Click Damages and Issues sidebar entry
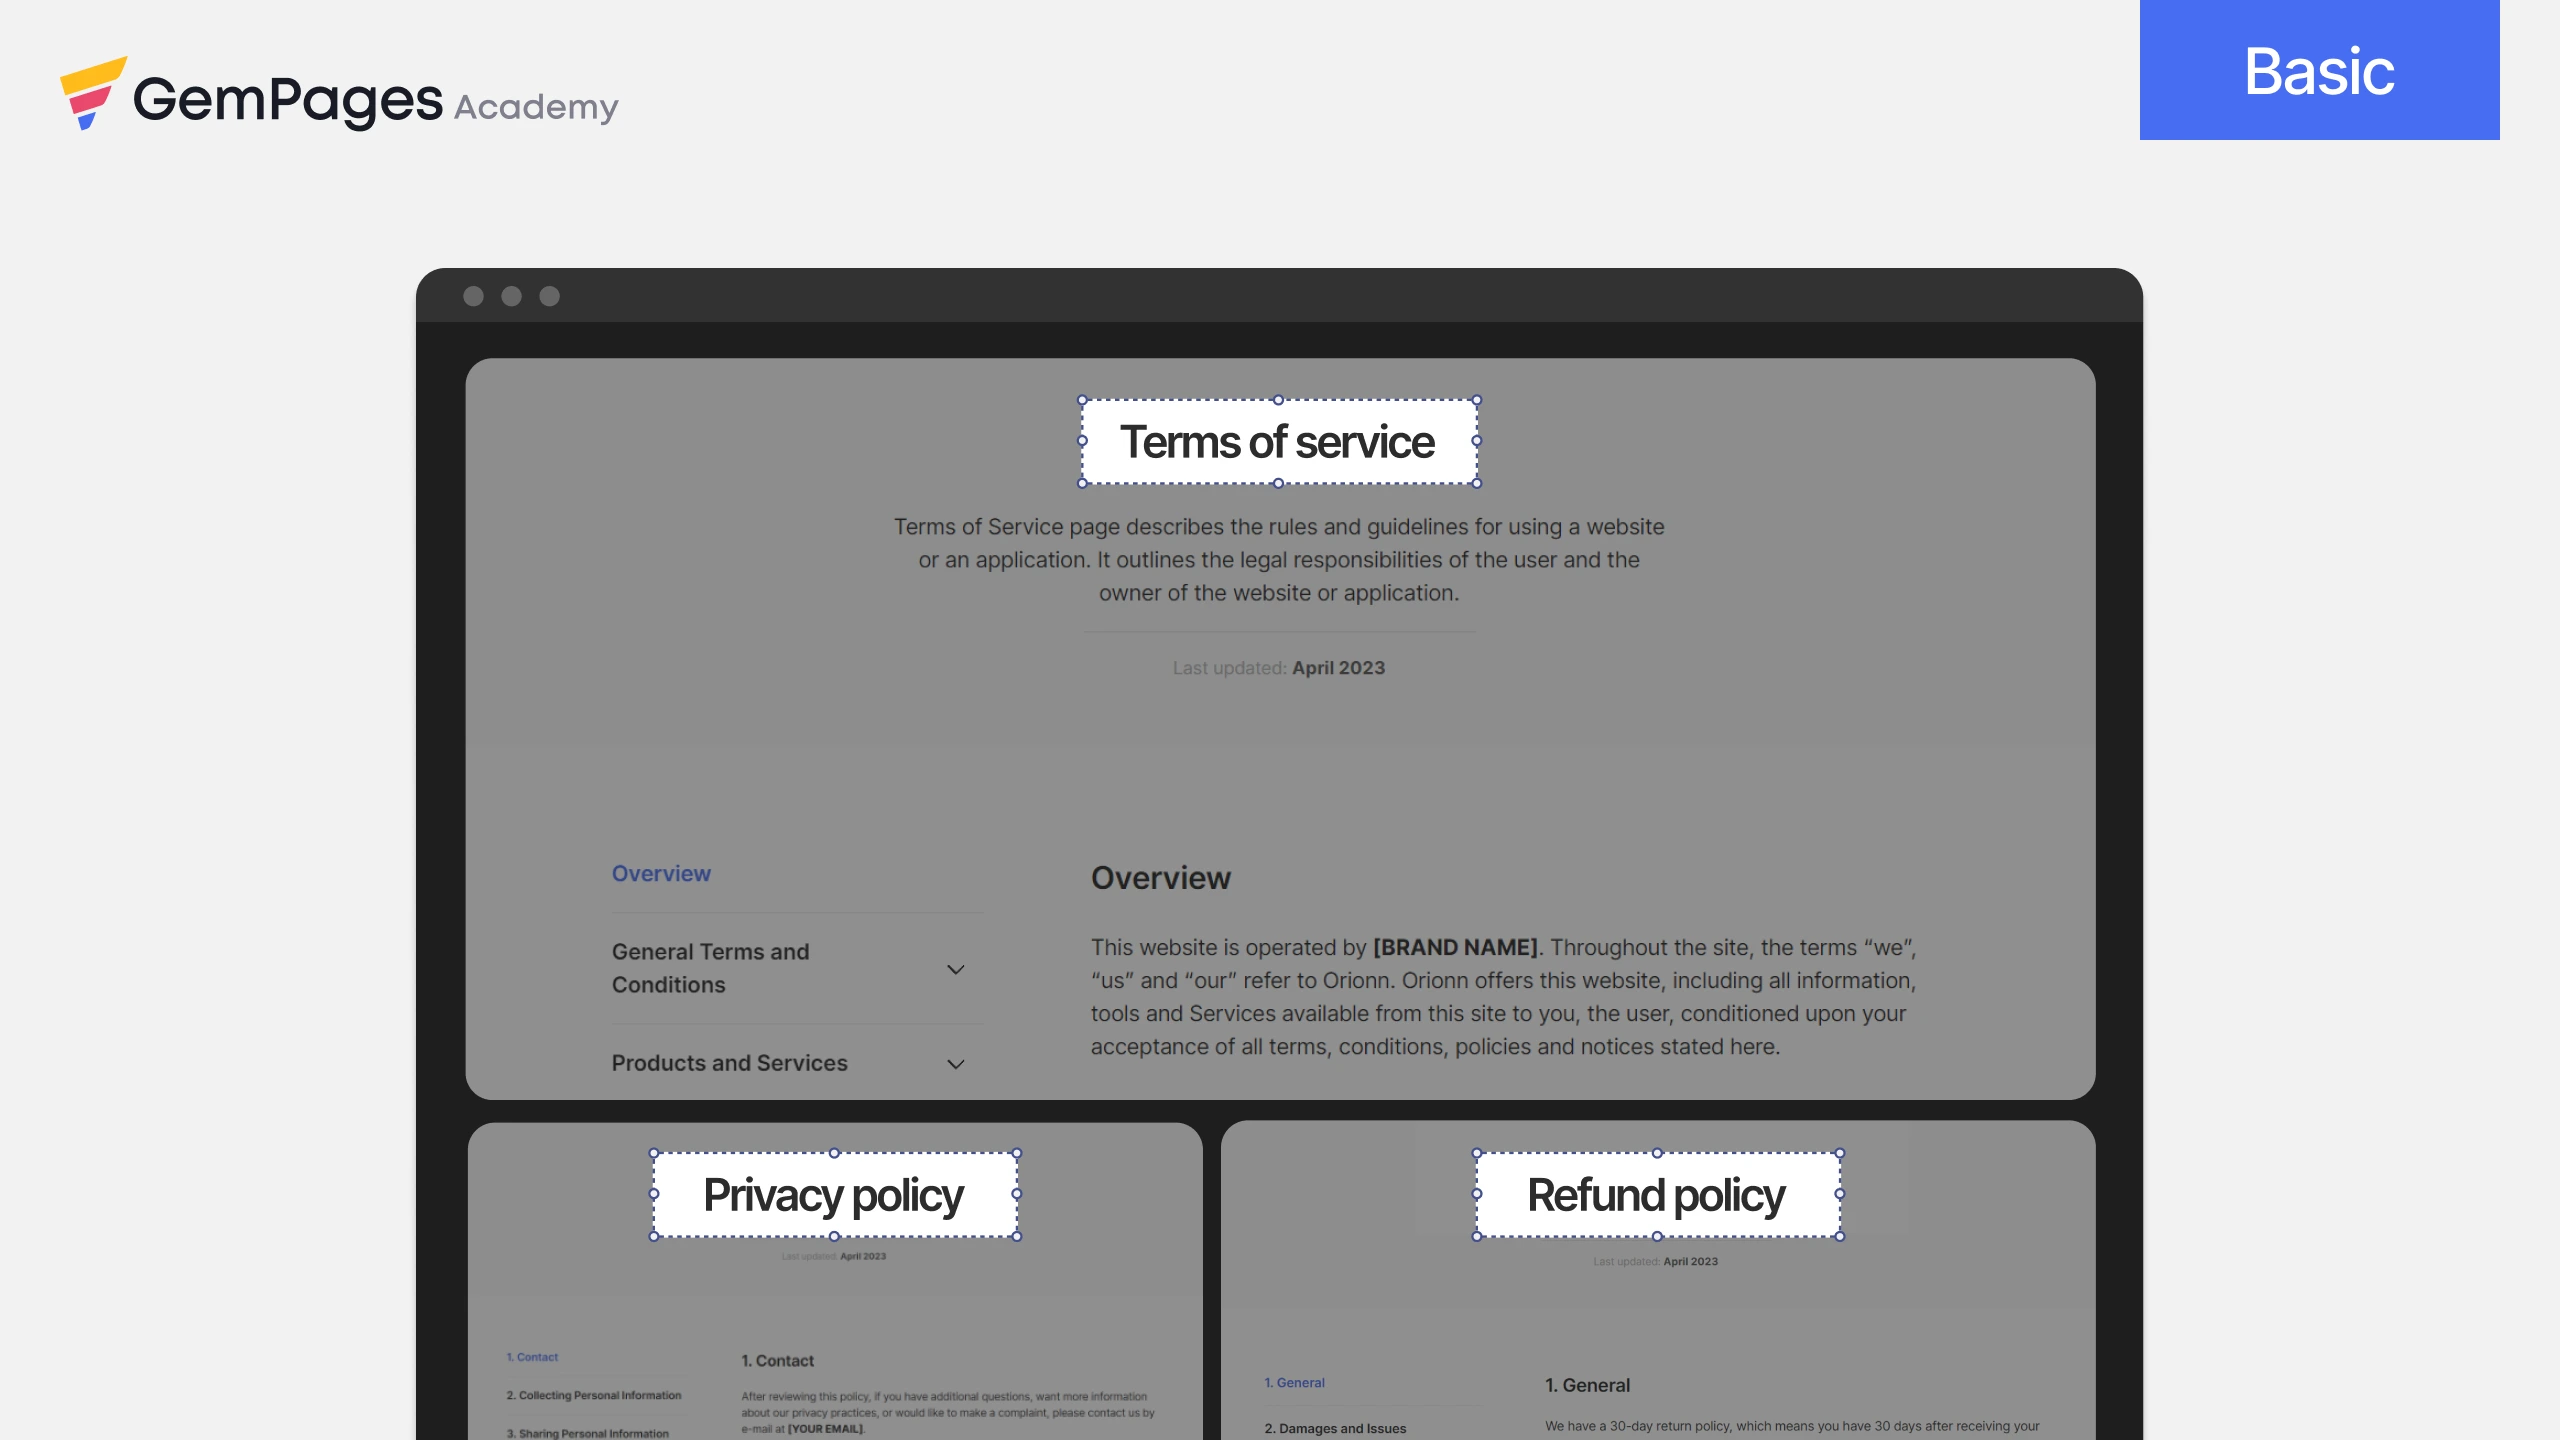 (1336, 1428)
